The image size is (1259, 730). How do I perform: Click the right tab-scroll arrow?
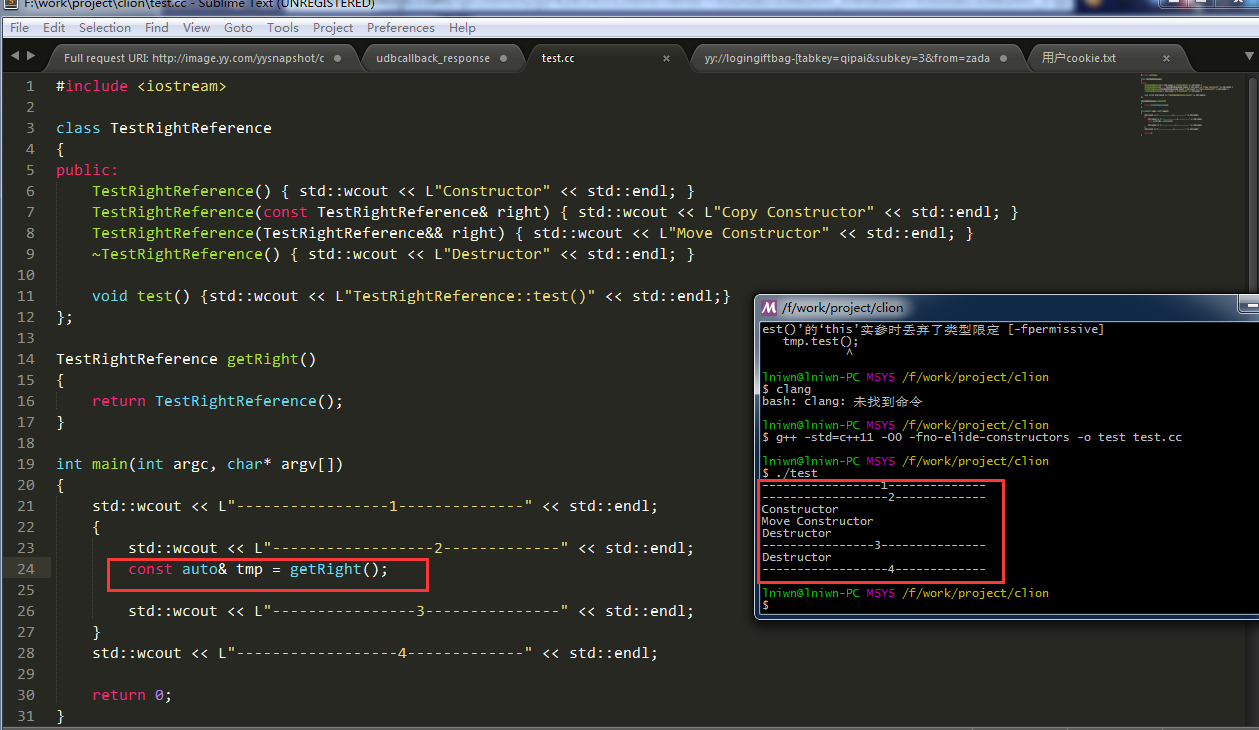tap(32, 57)
